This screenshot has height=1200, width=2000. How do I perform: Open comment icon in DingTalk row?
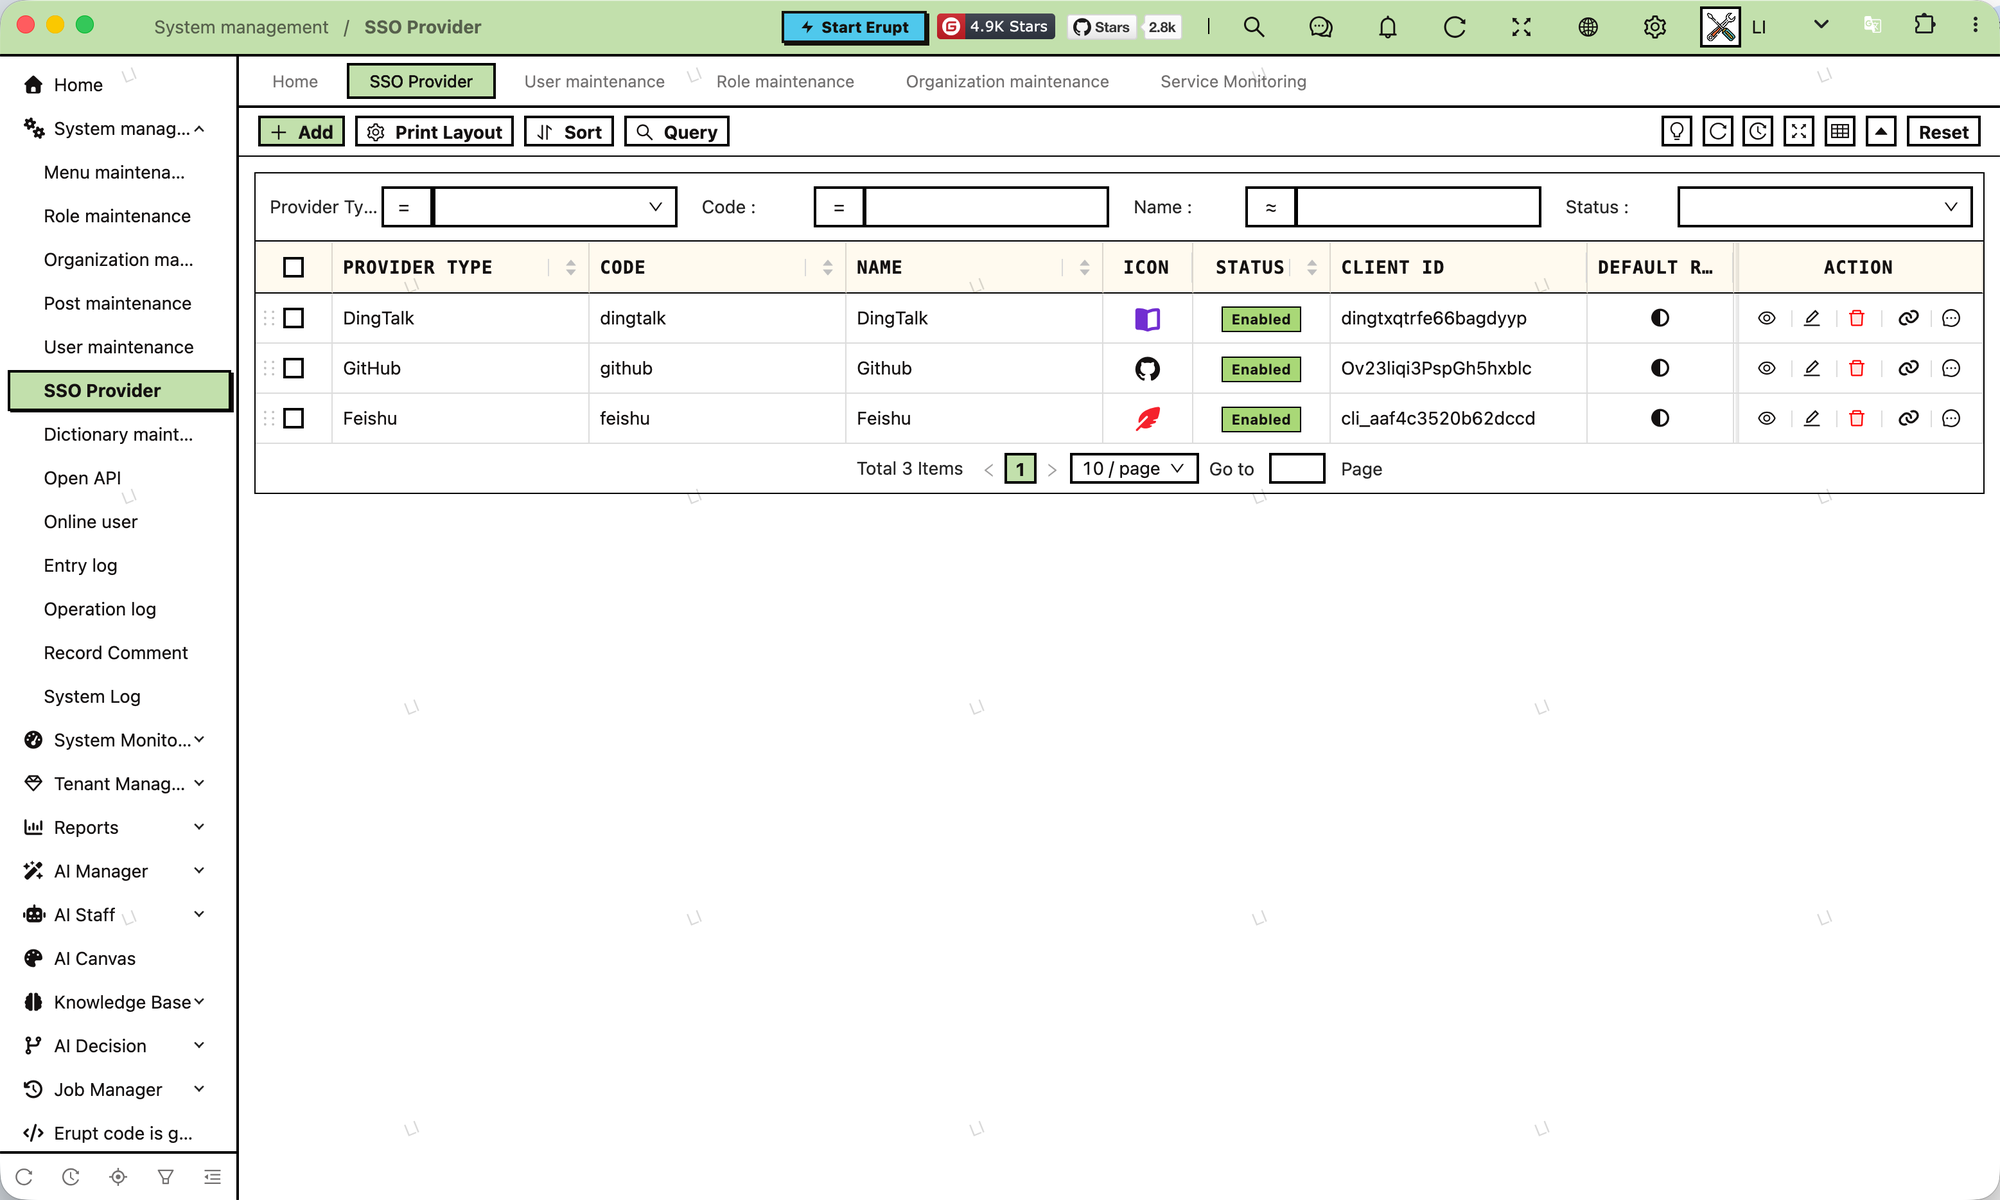point(1951,318)
